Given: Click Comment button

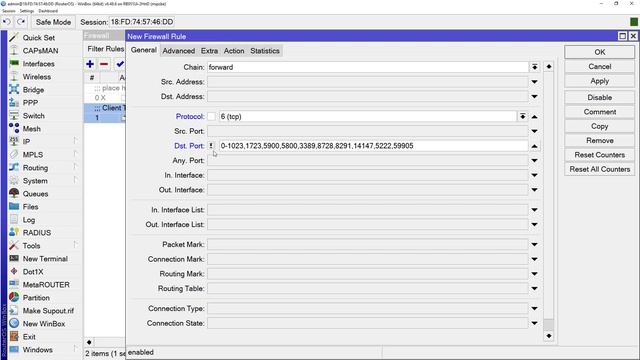Looking at the screenshot, I should point(600,112).
